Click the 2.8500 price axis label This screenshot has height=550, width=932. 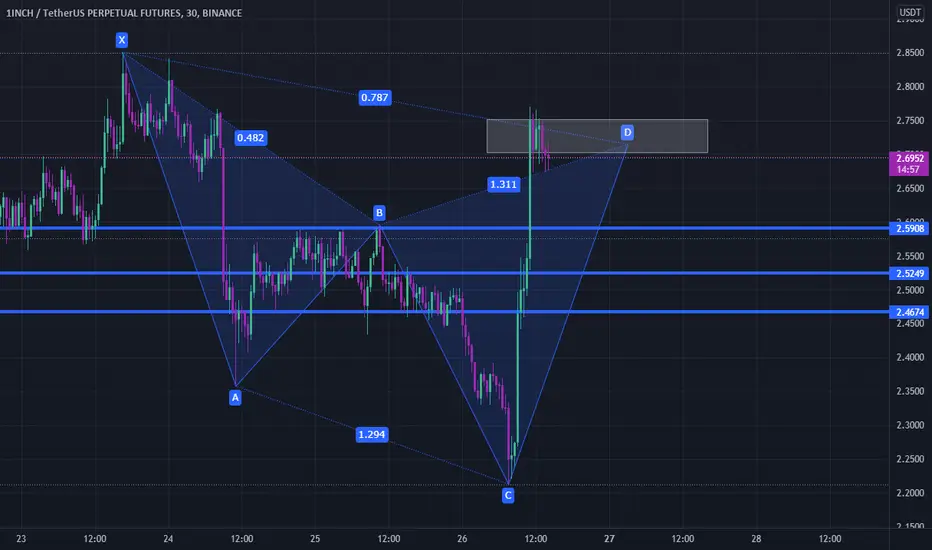tap(910, 52)
